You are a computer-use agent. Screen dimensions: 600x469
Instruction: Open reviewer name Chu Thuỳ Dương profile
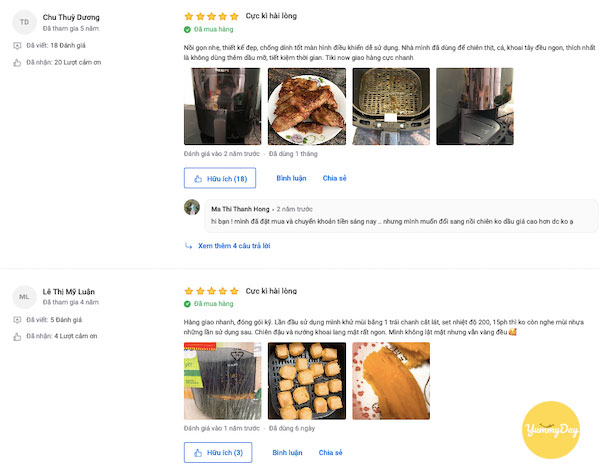[x=71, y=17]
